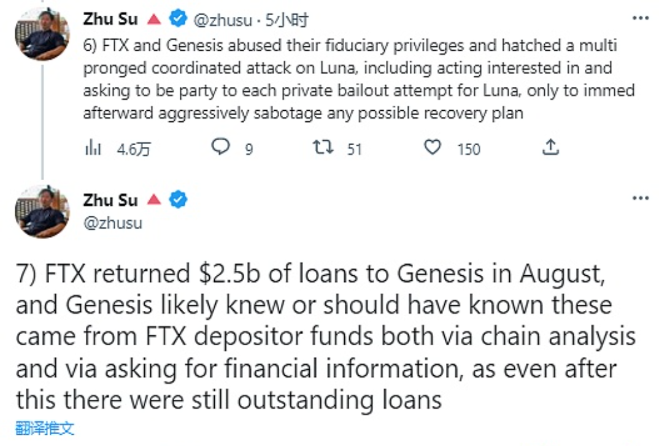Click verified badge in second tweet header
Viewport: 659px width, 446px height.
pyautogui.click(x=178, y=200)
